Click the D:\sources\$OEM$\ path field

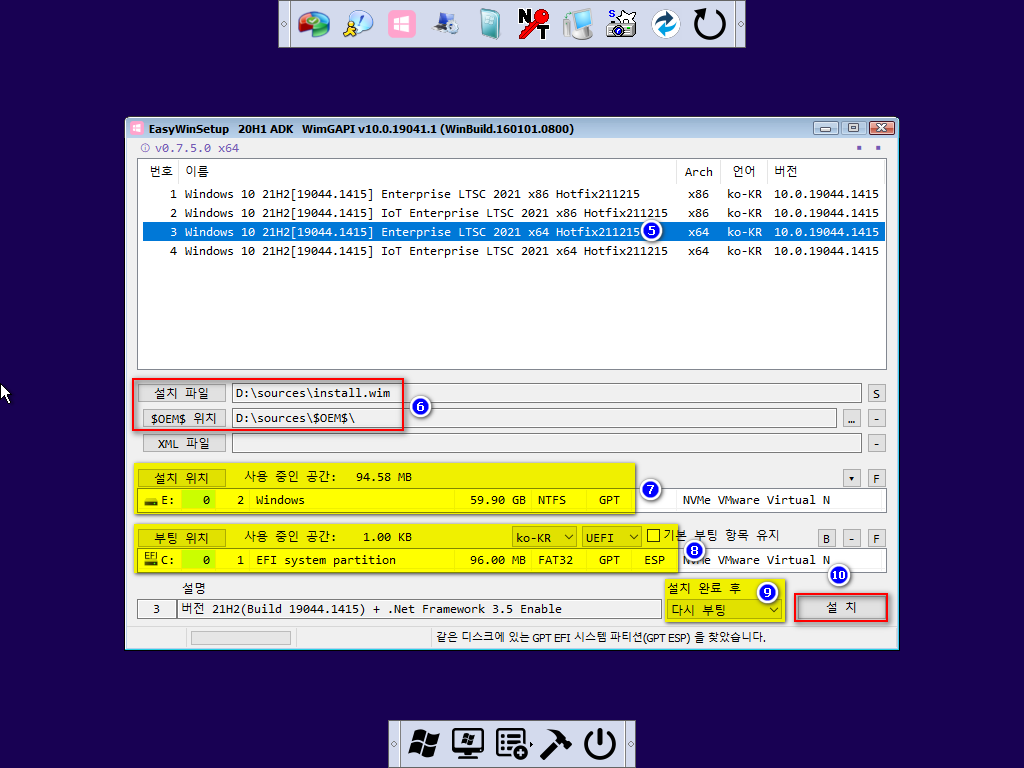point(534,418)
